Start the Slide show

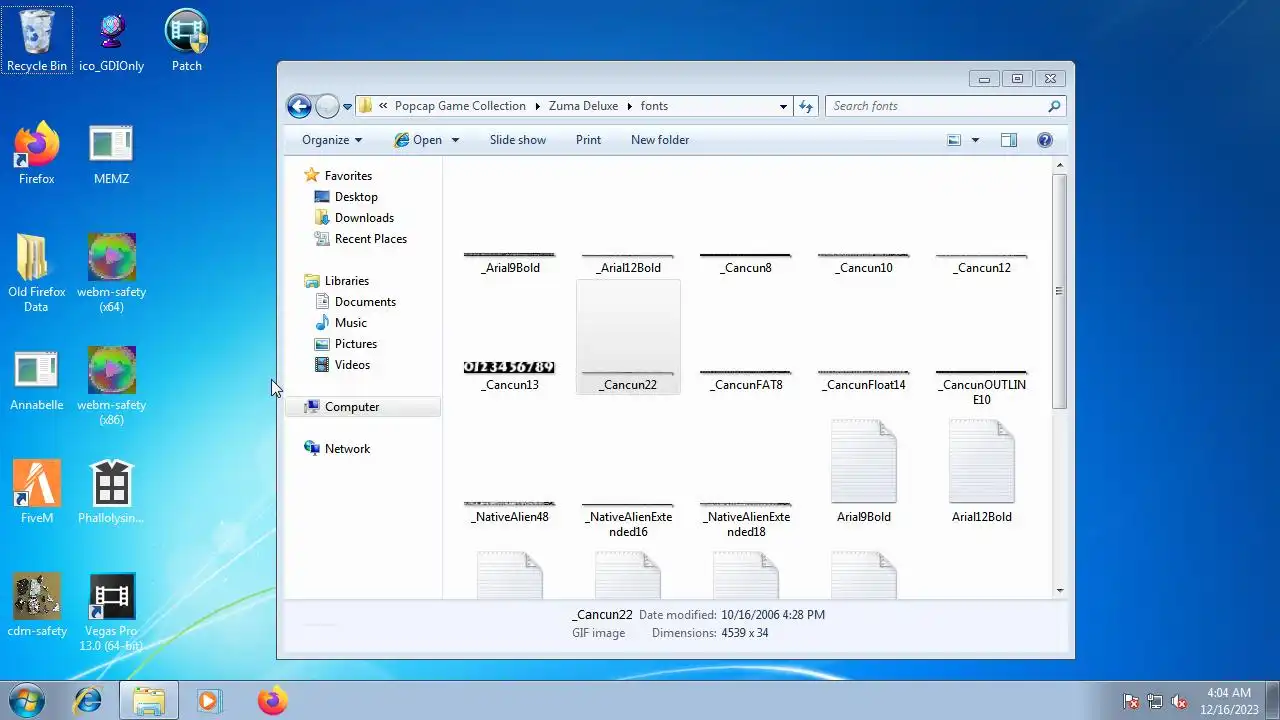coord(518,140)
